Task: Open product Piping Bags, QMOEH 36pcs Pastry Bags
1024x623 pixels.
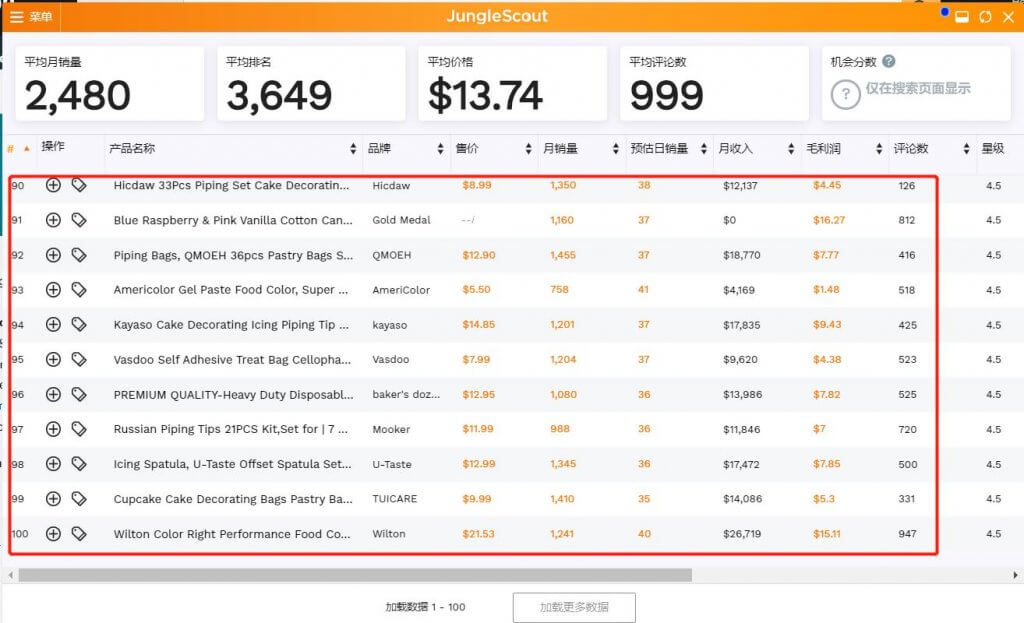Action: [233, 255]
